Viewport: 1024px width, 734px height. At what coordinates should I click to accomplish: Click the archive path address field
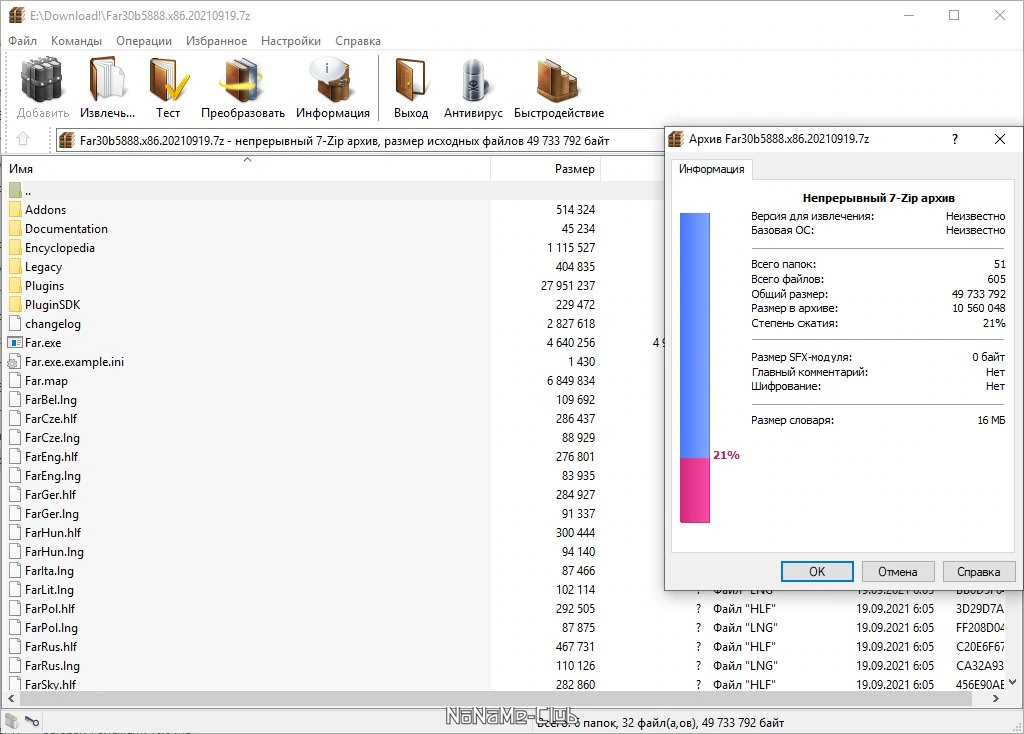point(359,140)
